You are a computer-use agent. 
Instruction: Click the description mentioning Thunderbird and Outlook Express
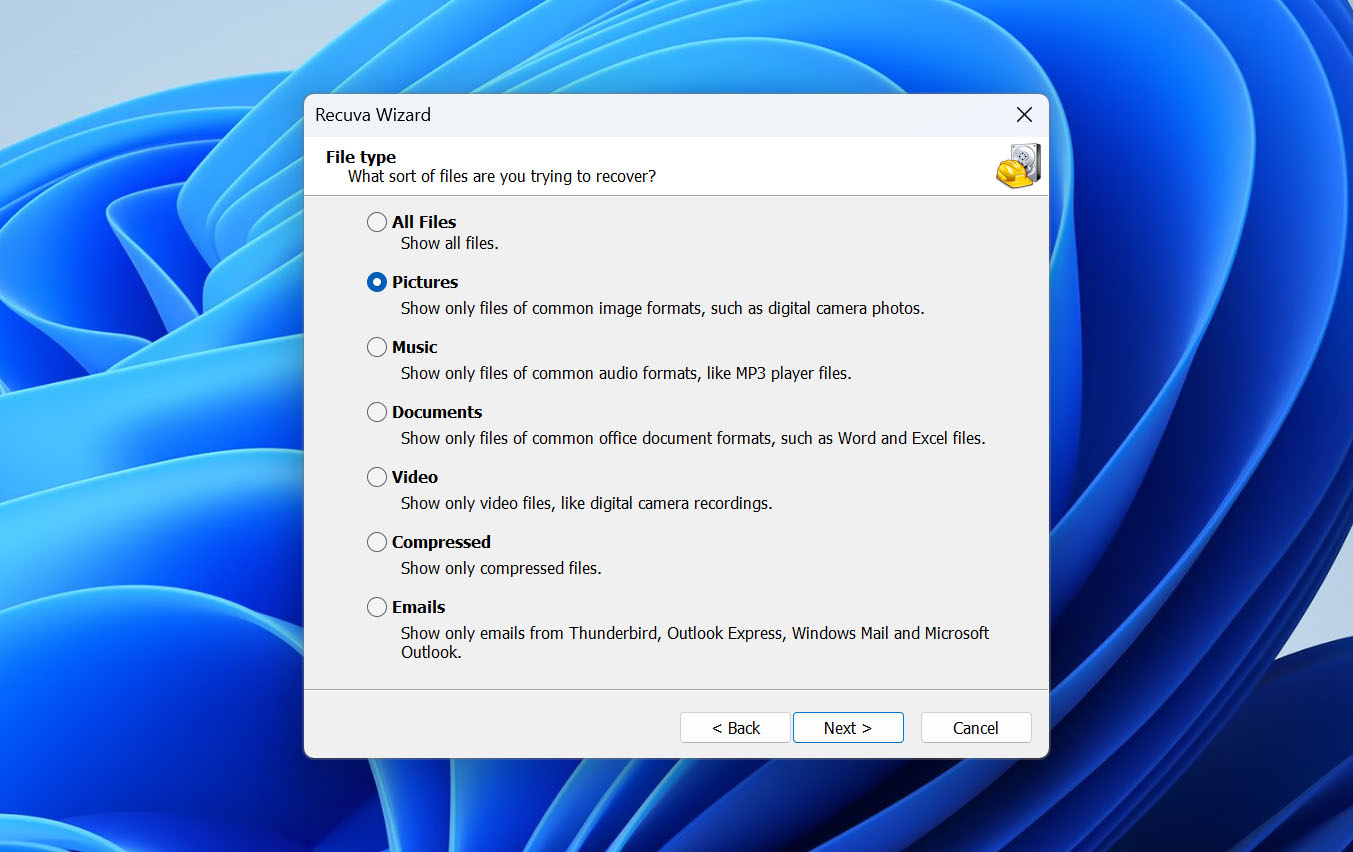tap(695, 642)
